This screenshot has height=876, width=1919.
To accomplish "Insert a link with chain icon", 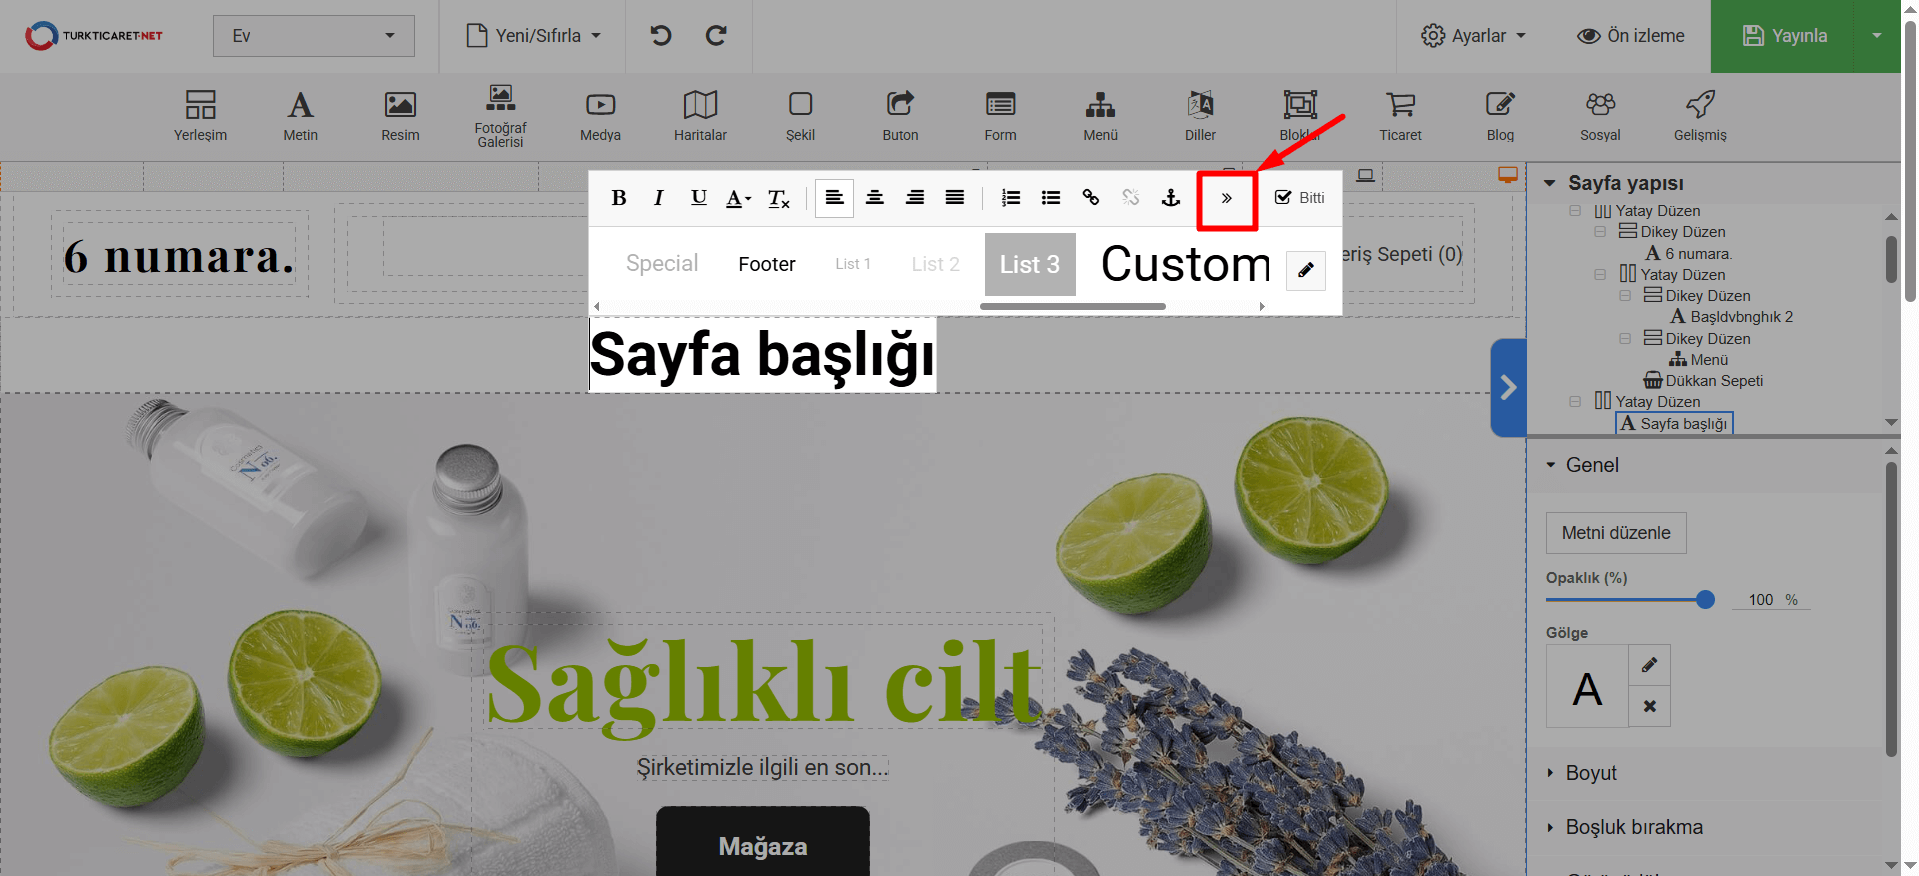I will (1091, 198).
